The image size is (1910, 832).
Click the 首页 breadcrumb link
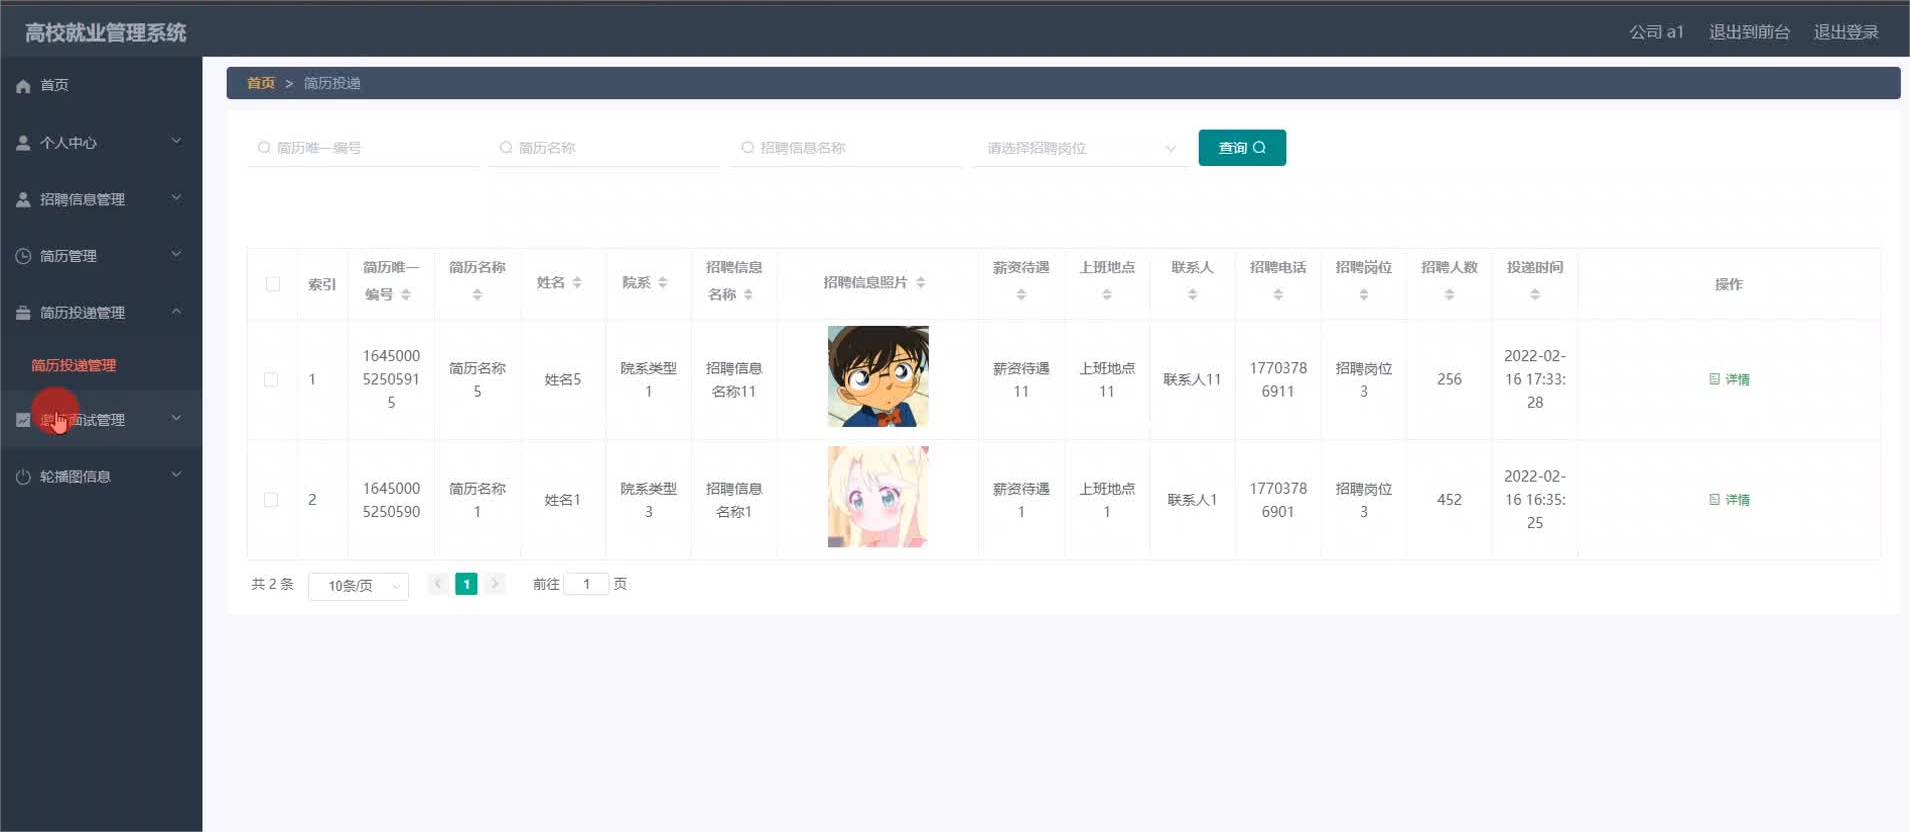[261, 83]
